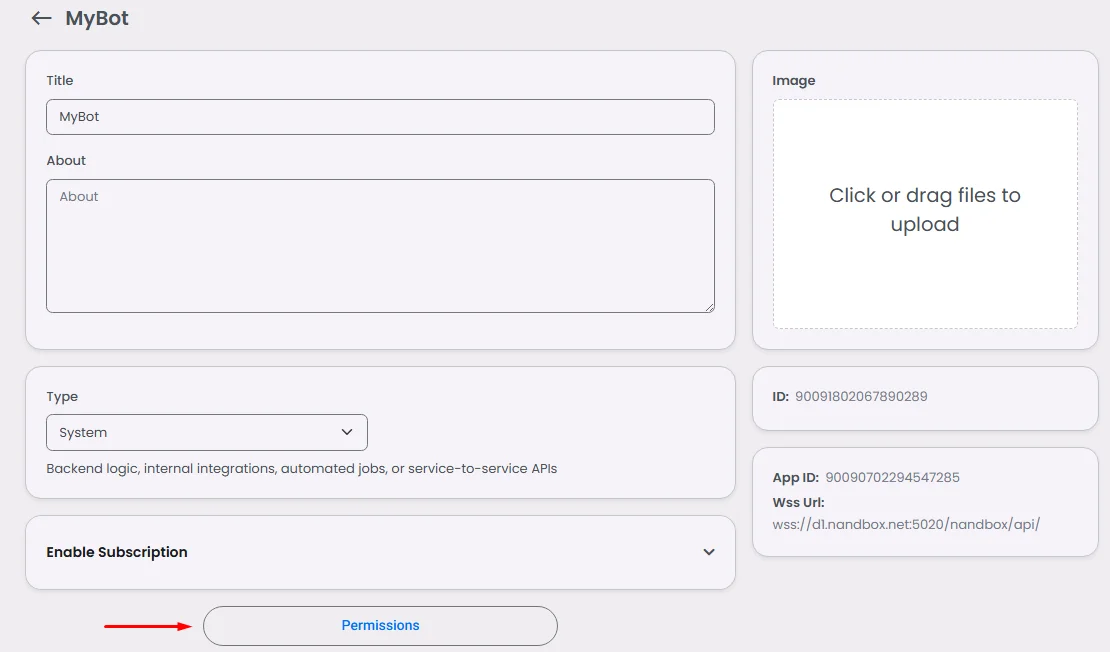Screen dimensions: 1110x652
Task: Click the App ID value 90090702294547285
Action: click(893, 478)
